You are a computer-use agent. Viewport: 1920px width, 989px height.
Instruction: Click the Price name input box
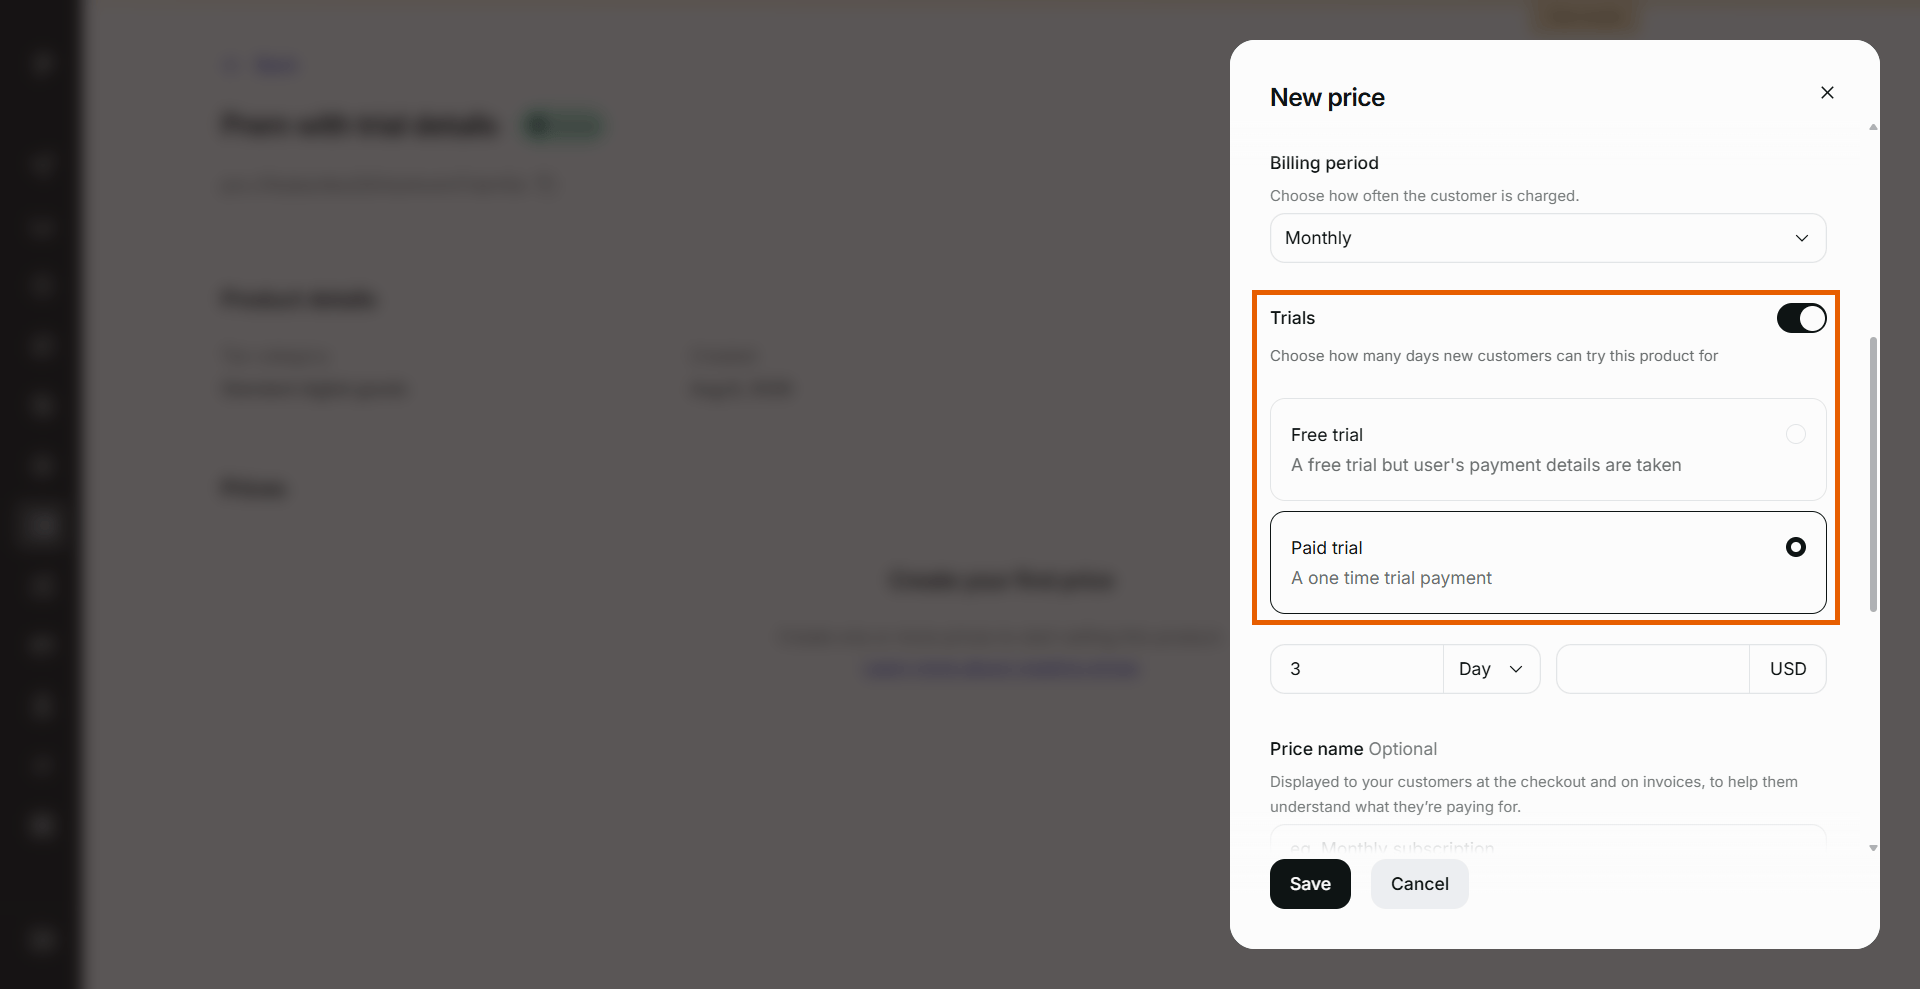tap(1548, 838)
